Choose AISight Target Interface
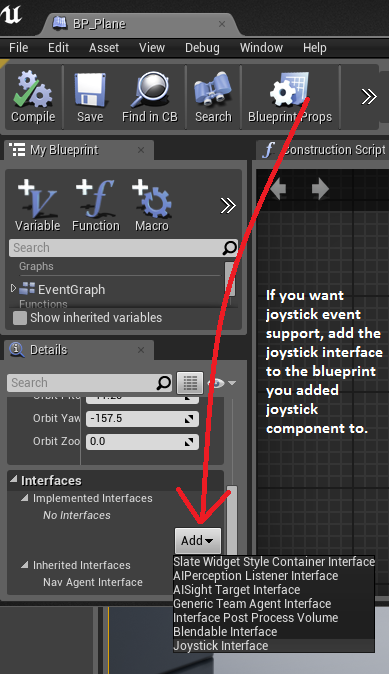Screen dimensions: 389x674 pos(274,590)
